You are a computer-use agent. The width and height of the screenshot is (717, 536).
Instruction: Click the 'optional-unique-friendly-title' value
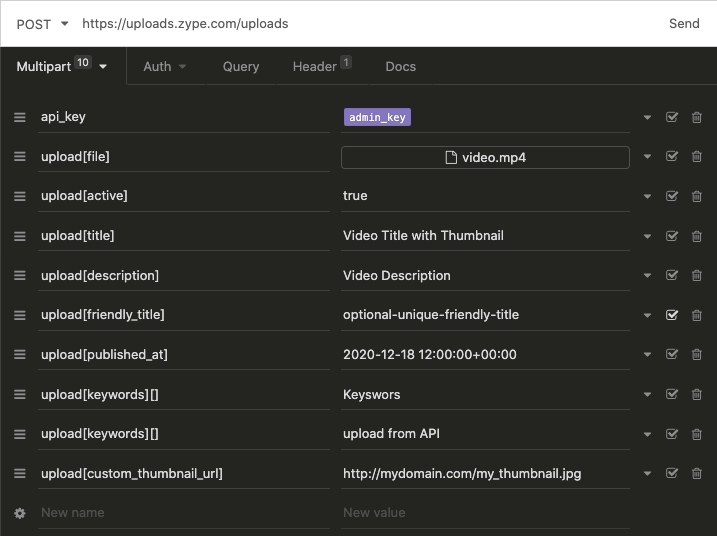pyautogui.click(x=431, y=315)
